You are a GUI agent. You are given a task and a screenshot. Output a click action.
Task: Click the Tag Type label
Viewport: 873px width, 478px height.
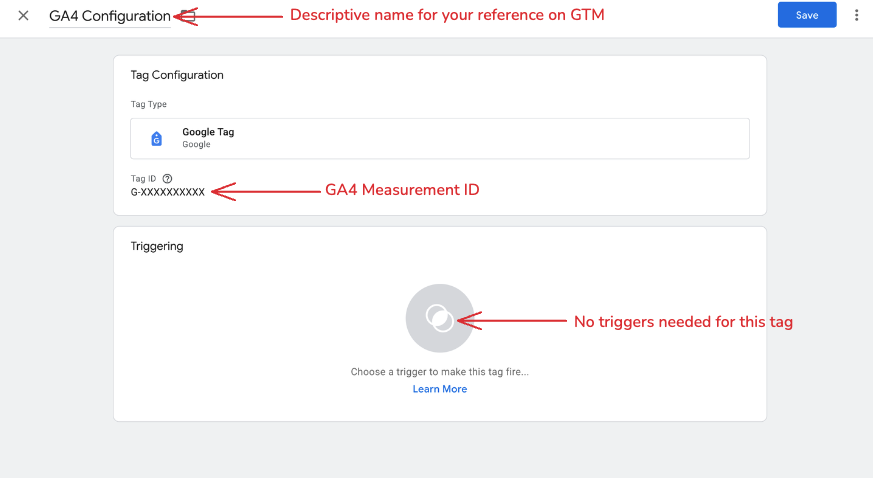coord(149,104)
